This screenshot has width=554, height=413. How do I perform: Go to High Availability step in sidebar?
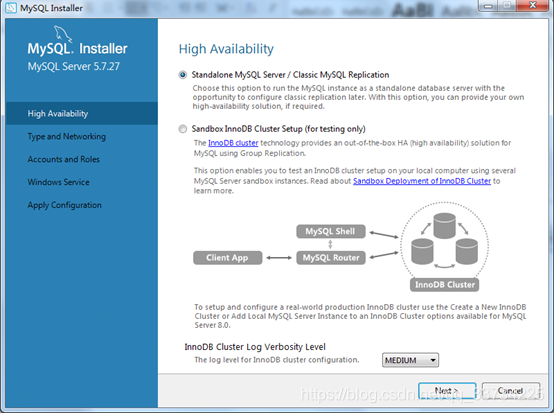82,113
